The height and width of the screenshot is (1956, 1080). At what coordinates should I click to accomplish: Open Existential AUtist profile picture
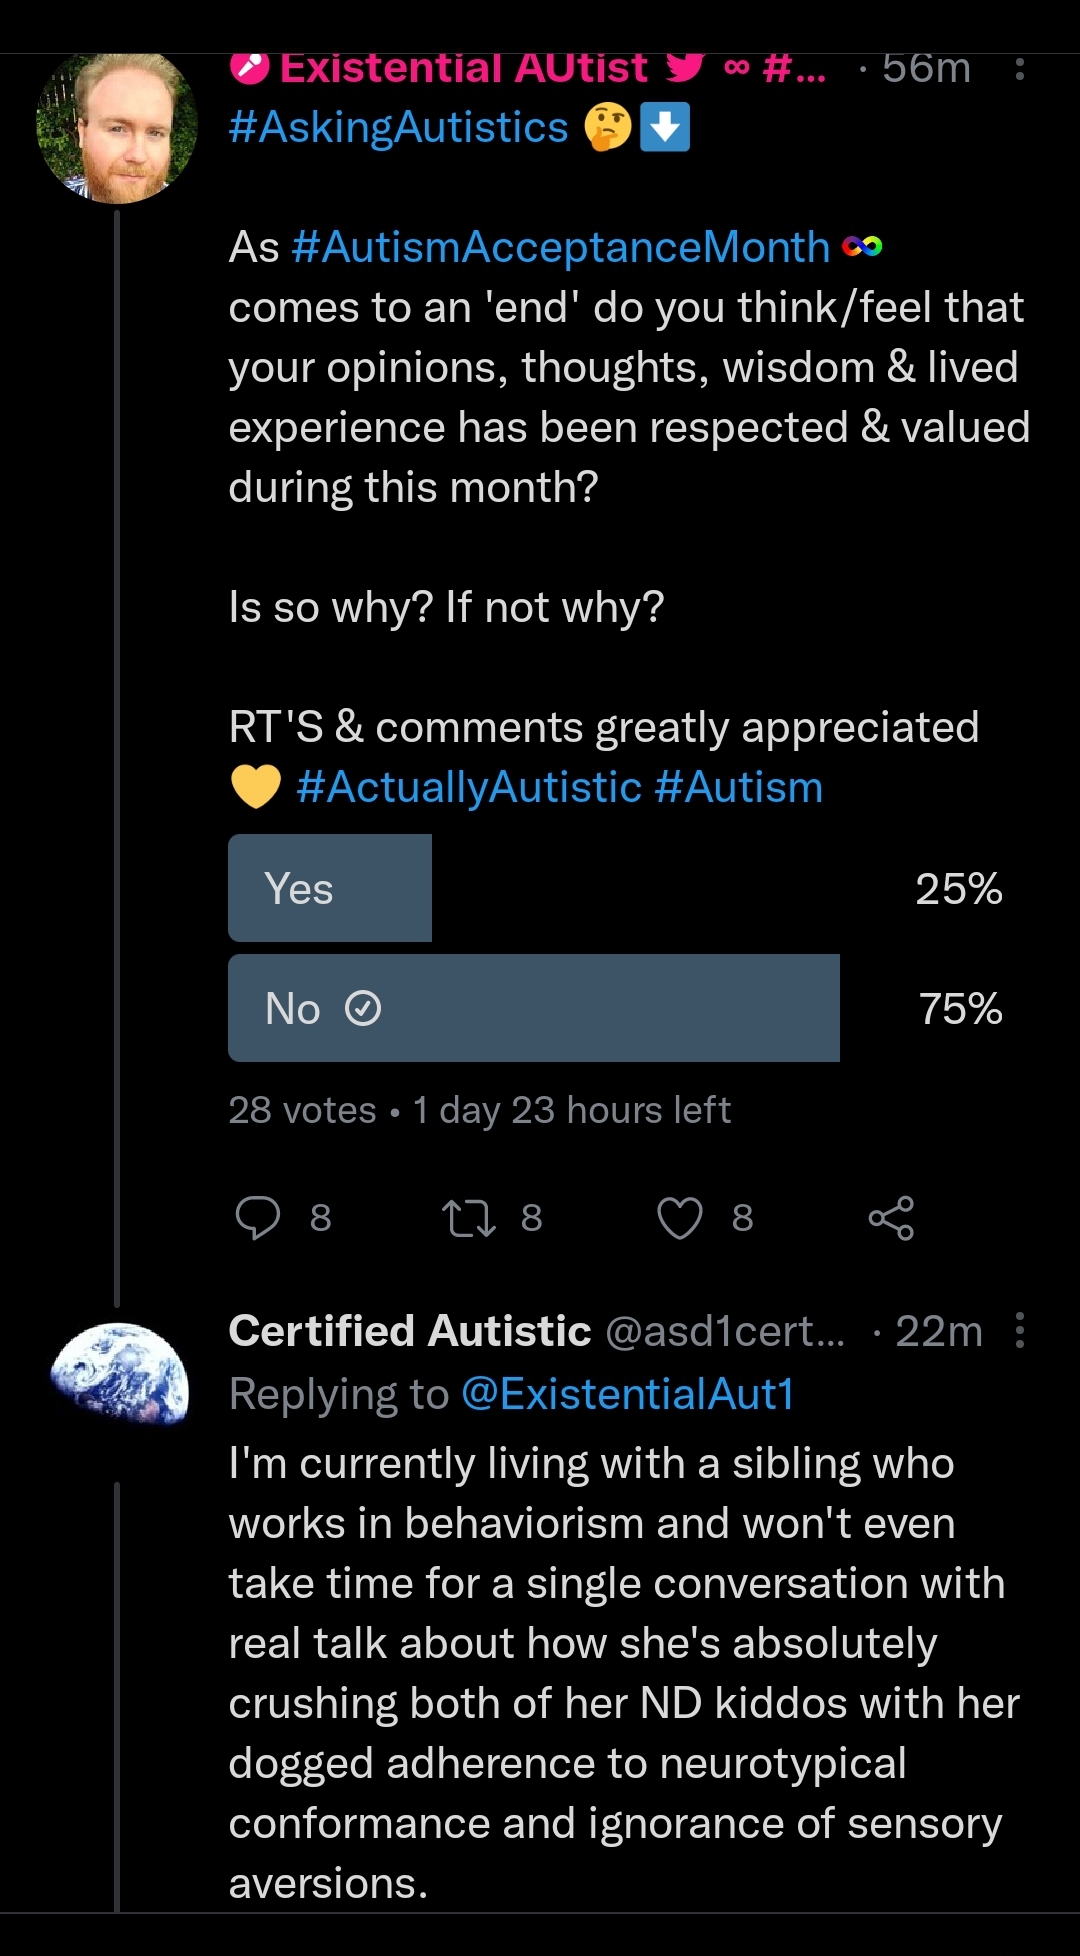(x=117, y=128)
